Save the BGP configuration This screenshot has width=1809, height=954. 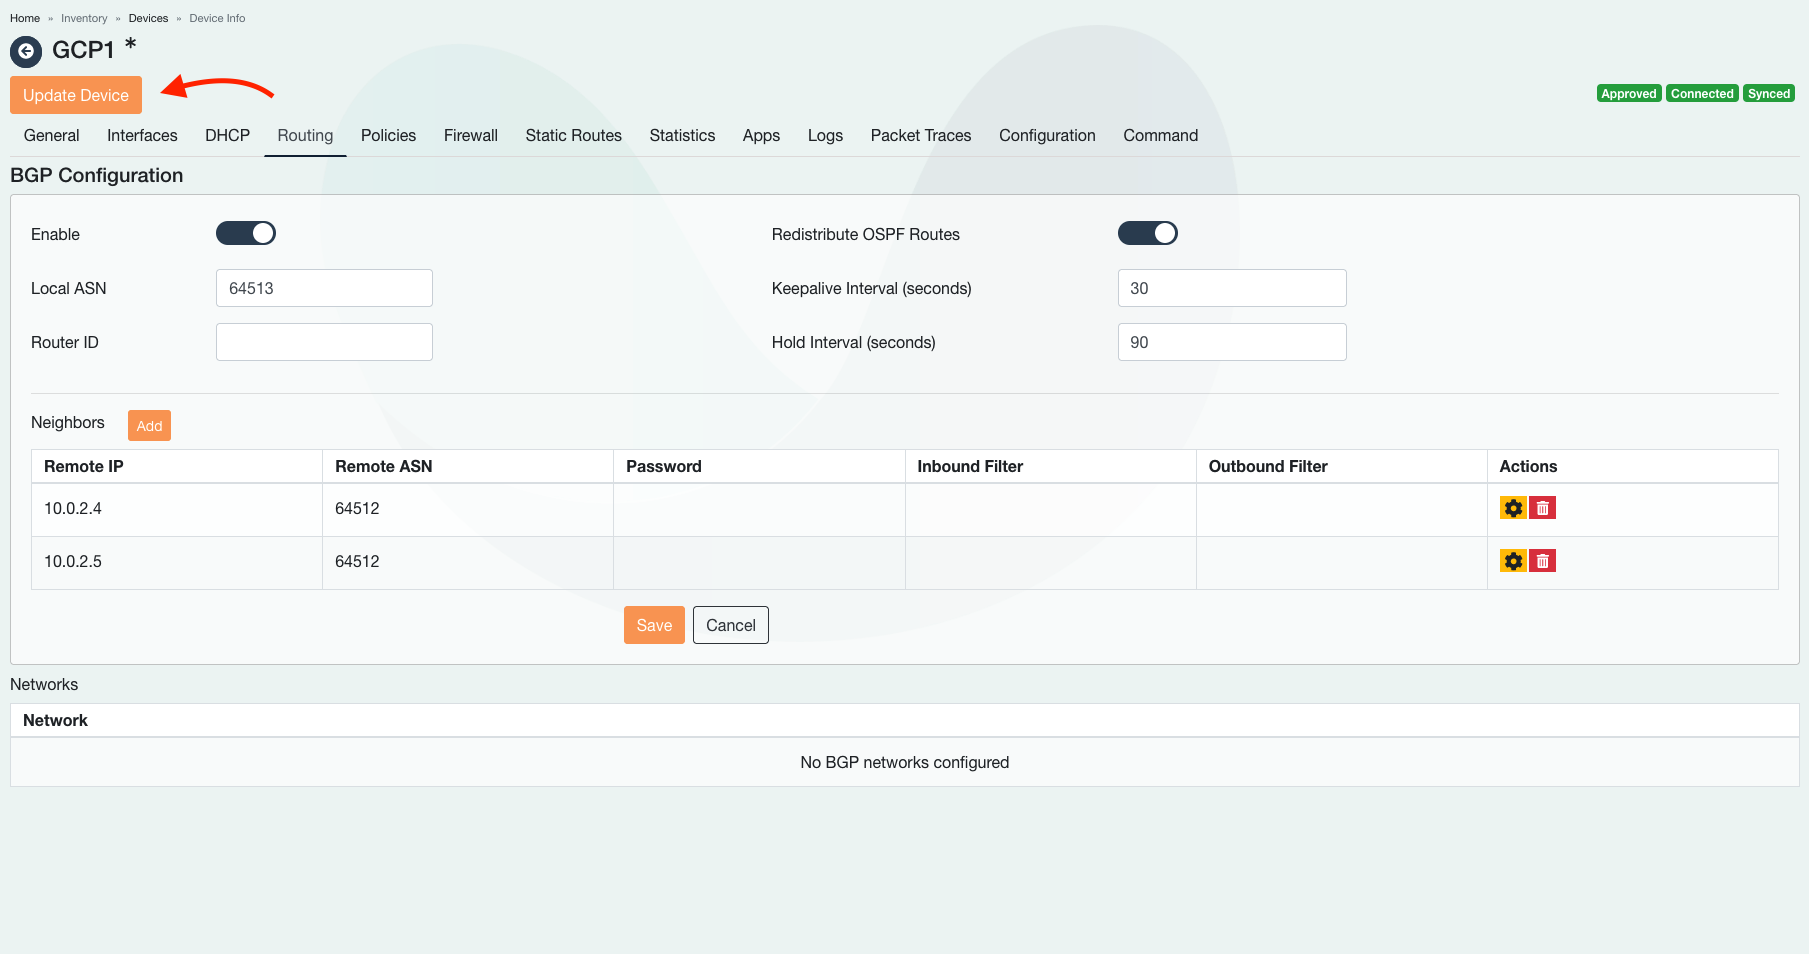(x=654, y=625)
